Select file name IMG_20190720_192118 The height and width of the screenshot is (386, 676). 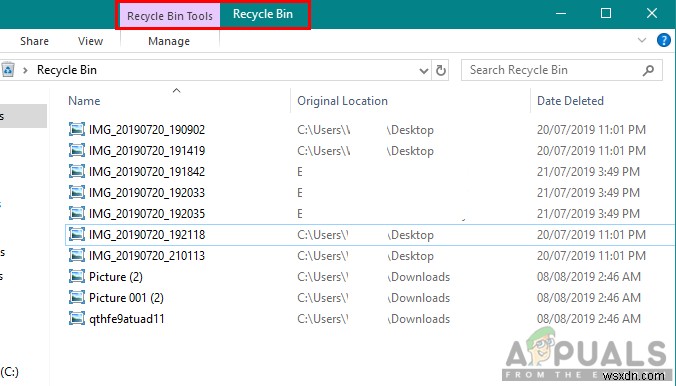pos(147,235)
